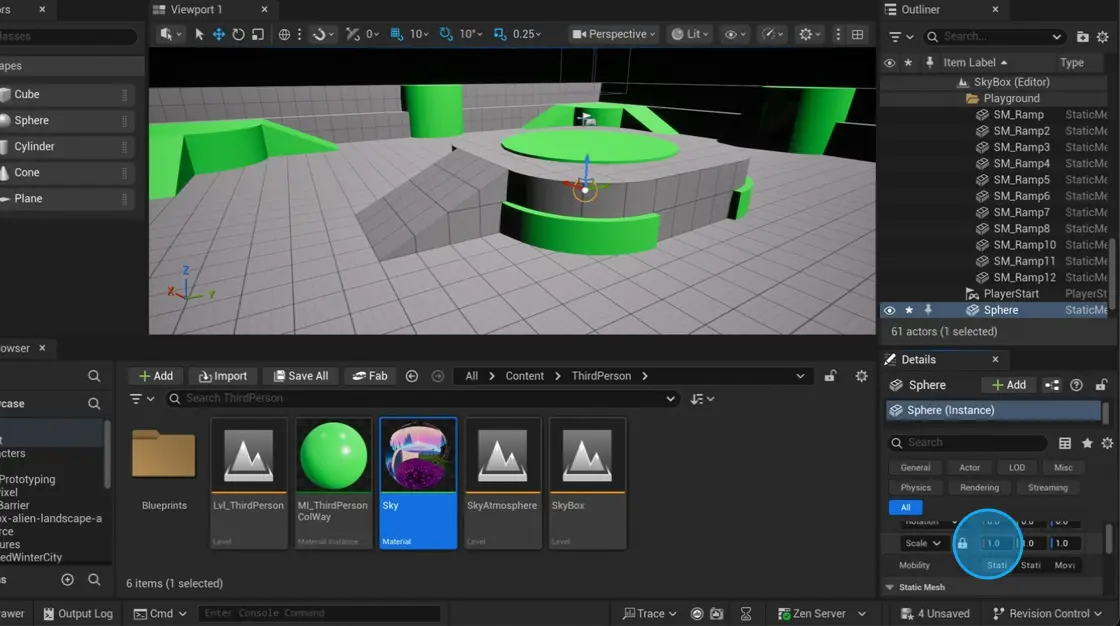Toggle the Details panel lock icon
This screenshot has width=1120, height=626.
1101,385
